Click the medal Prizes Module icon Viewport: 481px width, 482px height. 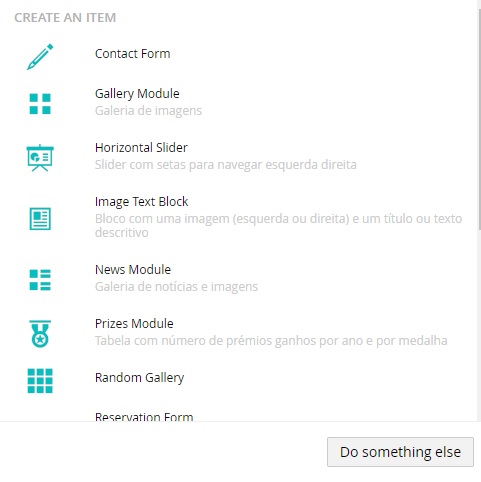[x=40, y=334]
